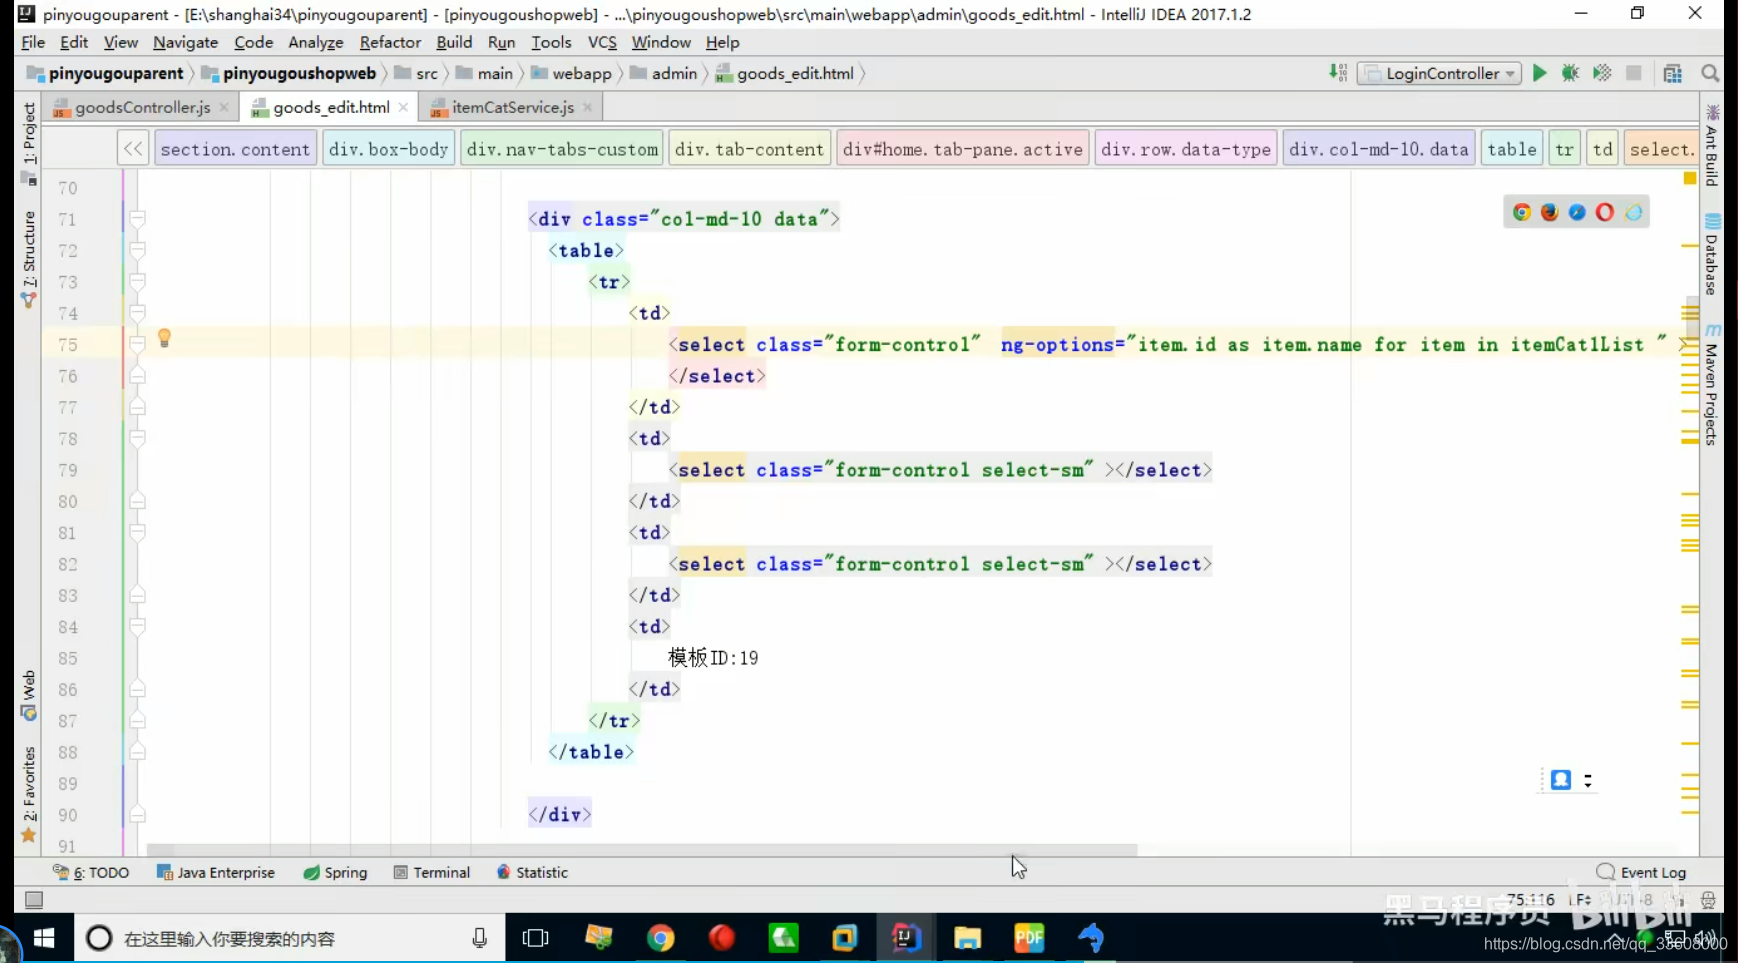
Task: Open File Explorer from the taskbar
Action: 967,938
